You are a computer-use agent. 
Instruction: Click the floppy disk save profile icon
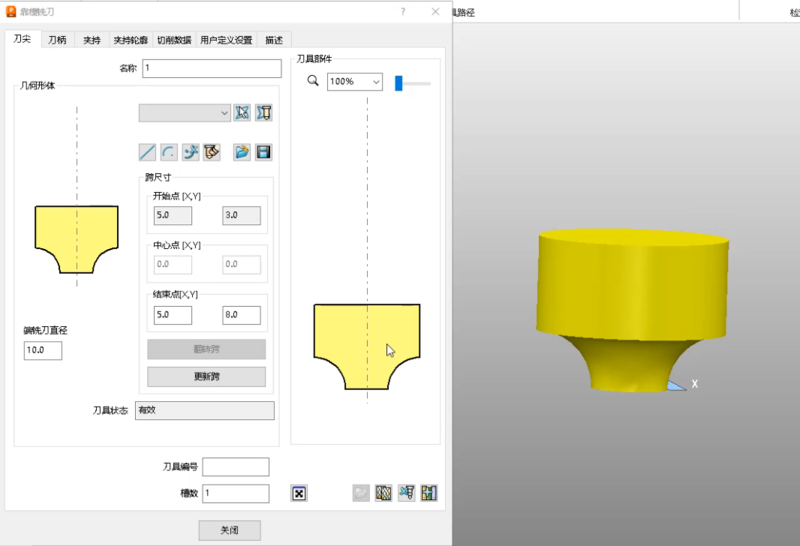(264, 152)
